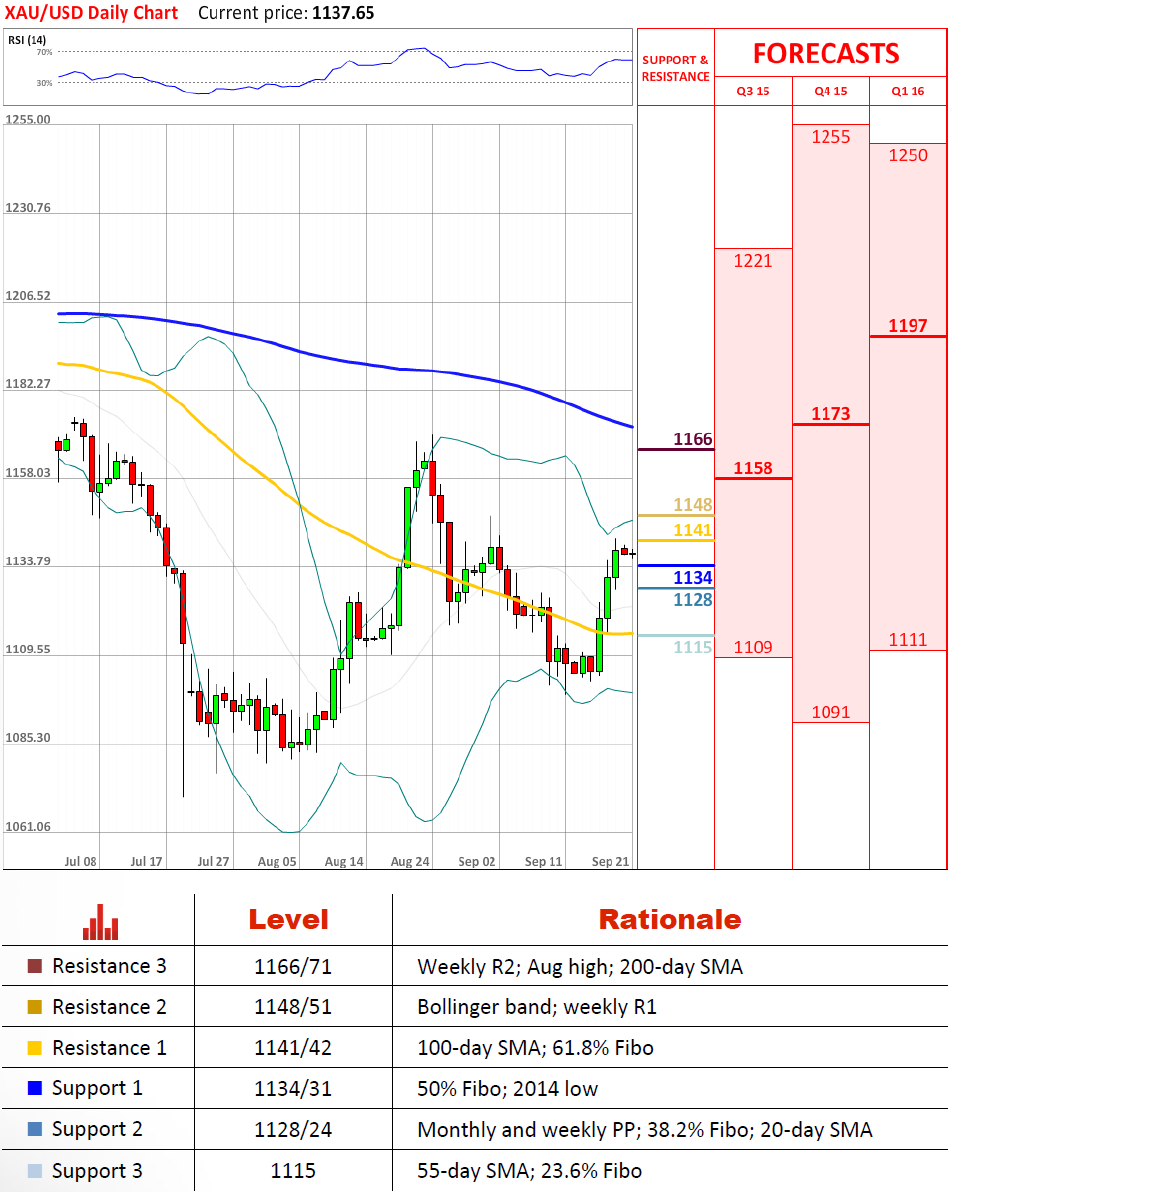
Task: Click the 1197 forecast mean value
Action: (908, 325)
